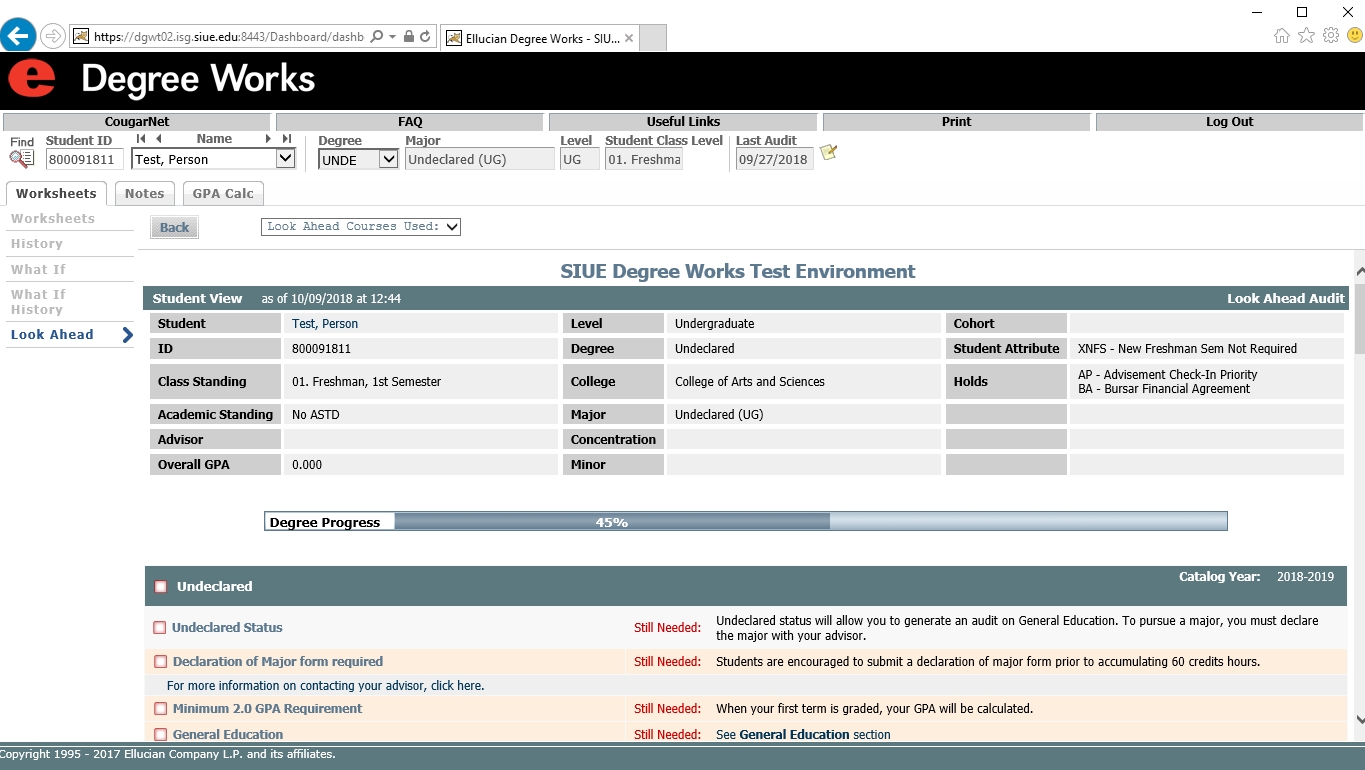
Task: Select What If in the sidebar
Action: coord(38,270)
